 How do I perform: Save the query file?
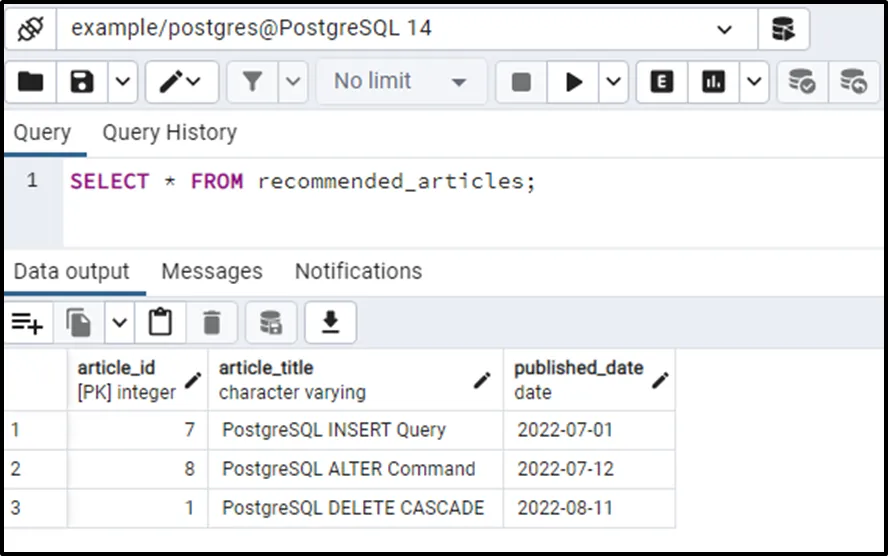[80, 81]
